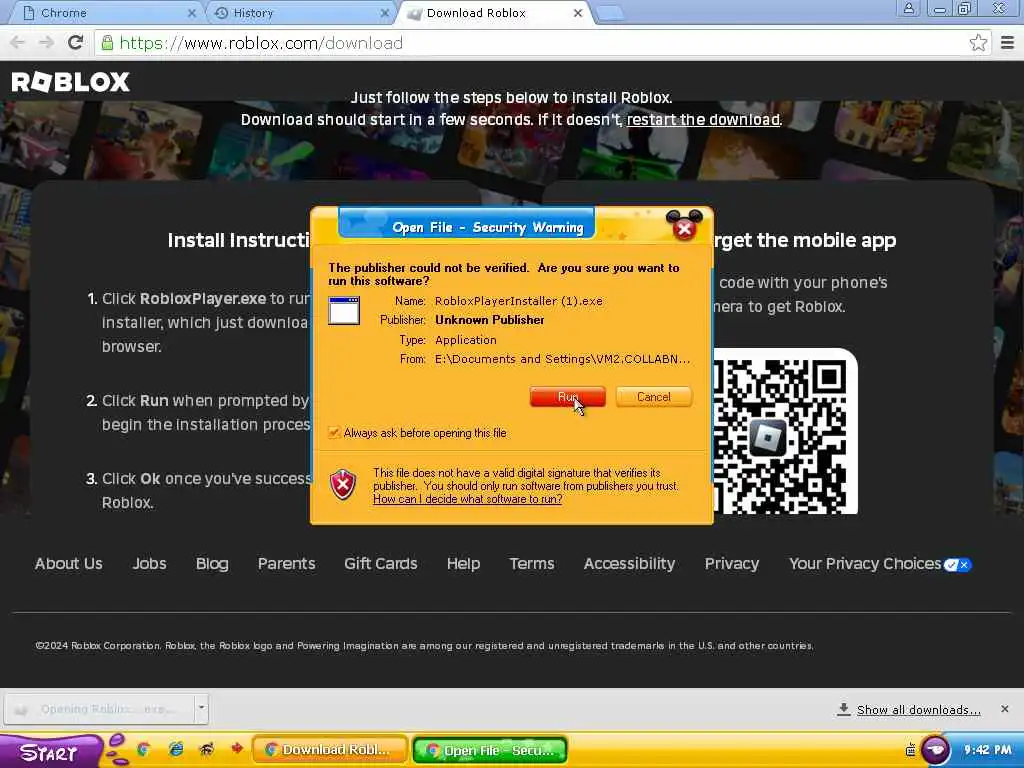The height and width of the screenshot is (768, 1024).
Task: Click the browser forward arrow
Action: point(46,43)
